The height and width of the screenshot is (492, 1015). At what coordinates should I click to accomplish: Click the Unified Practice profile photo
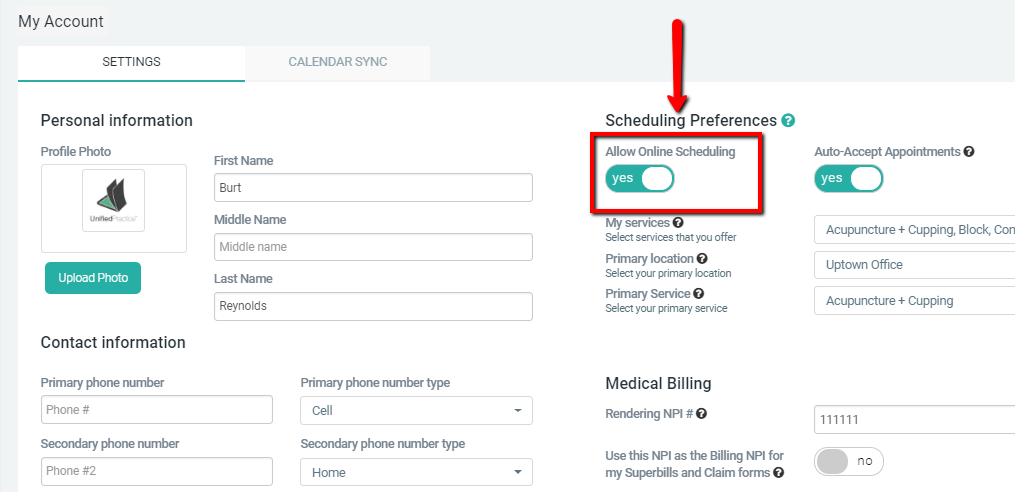[x=113, y=201]
